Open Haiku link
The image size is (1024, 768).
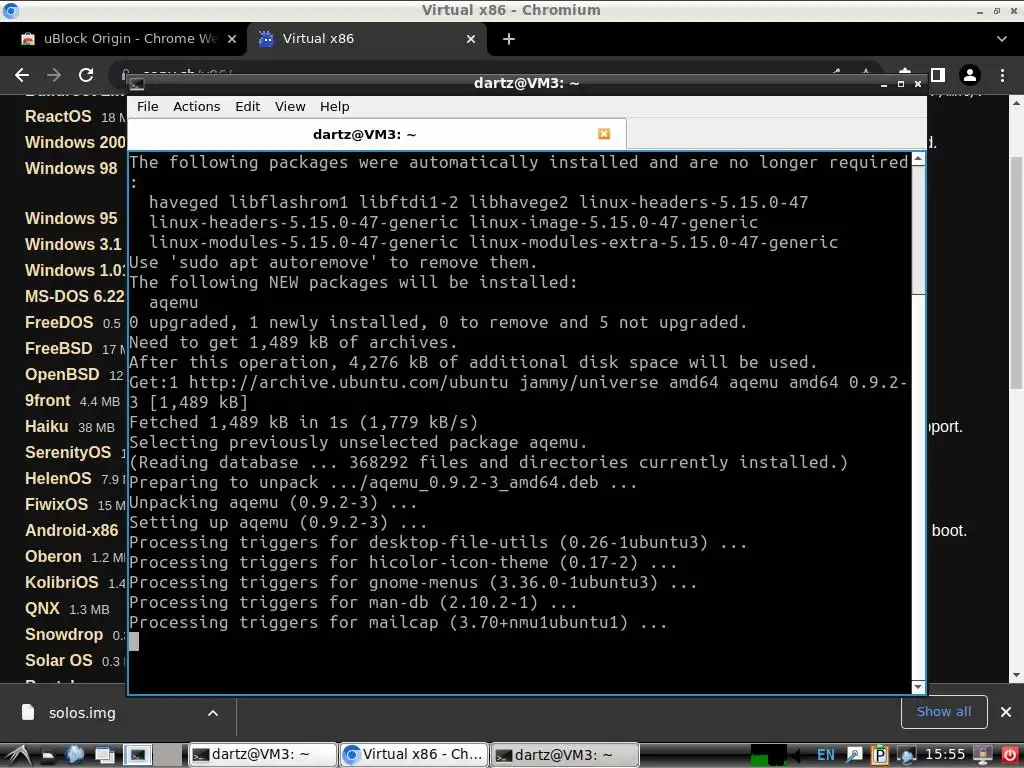click(x=46, y=427)
